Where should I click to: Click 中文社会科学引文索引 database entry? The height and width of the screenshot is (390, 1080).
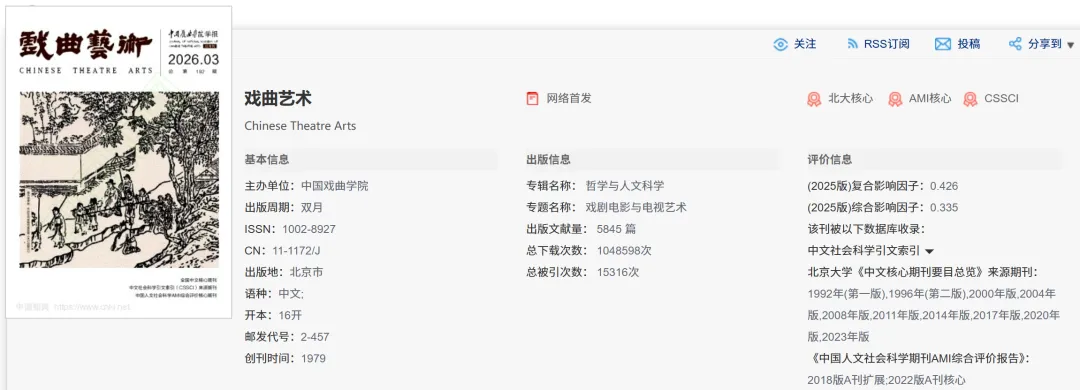[x=864, y=251]
